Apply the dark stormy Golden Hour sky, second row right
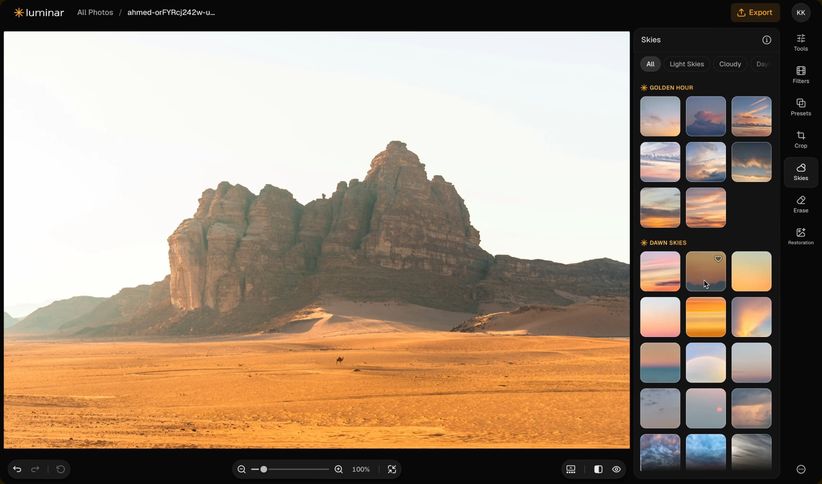 [x=751, y=162]
